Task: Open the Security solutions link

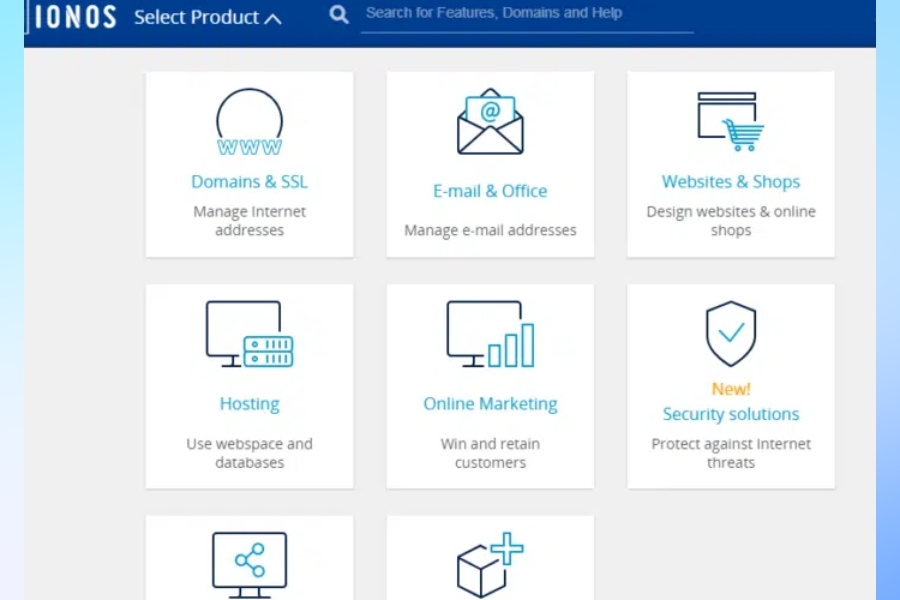Action: [731, 414]
